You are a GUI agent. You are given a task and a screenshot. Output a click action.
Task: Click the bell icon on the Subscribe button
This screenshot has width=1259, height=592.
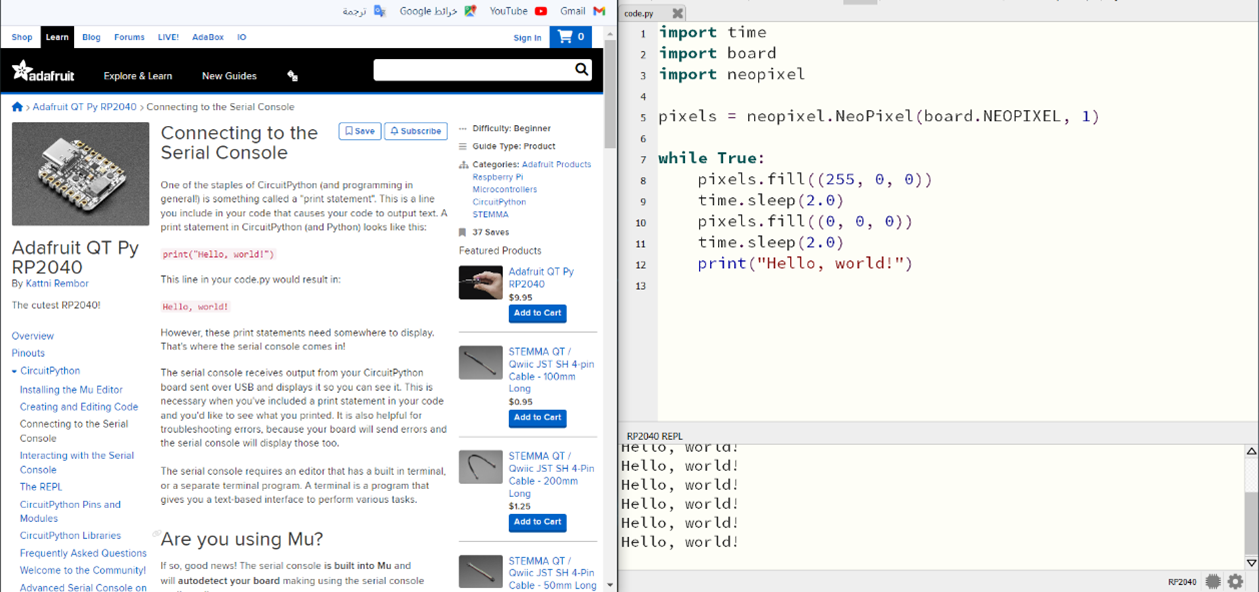coord(394,130)
